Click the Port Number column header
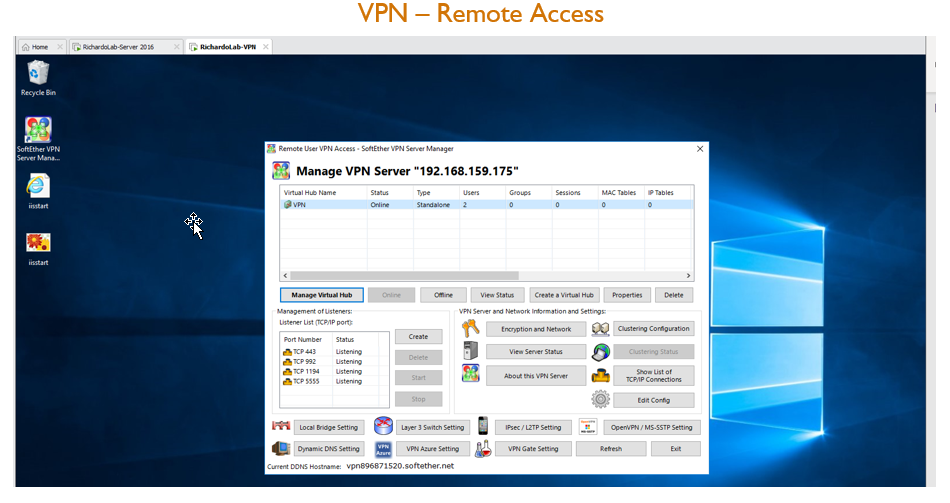Screen dimensions: 950x503 click(306, 339)
